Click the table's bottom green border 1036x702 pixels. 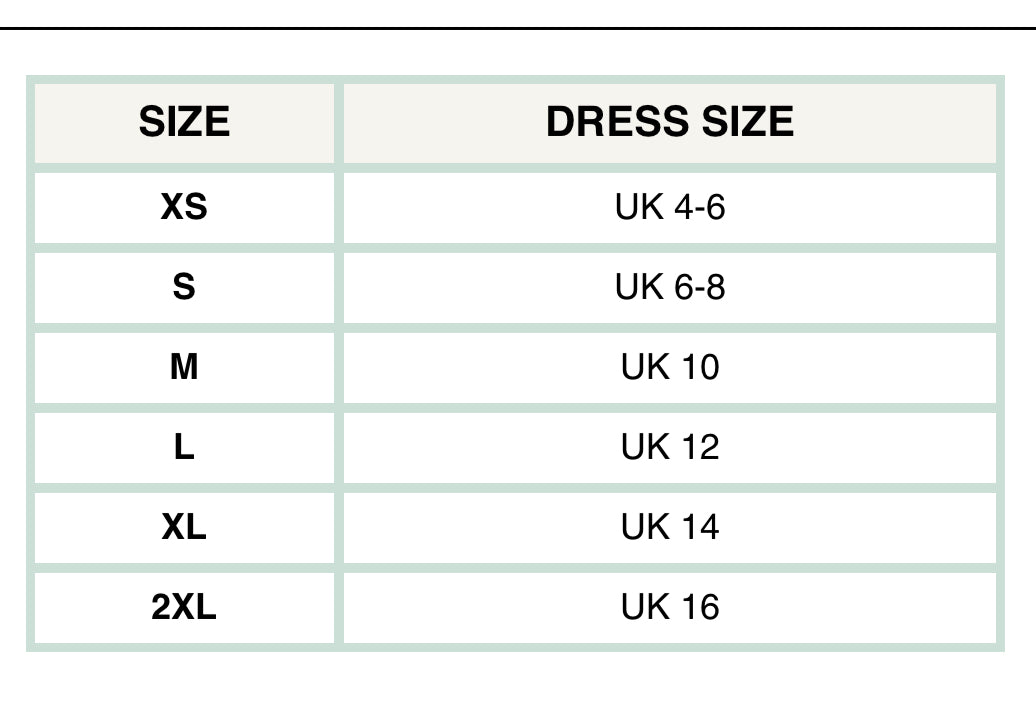(518, 648)
